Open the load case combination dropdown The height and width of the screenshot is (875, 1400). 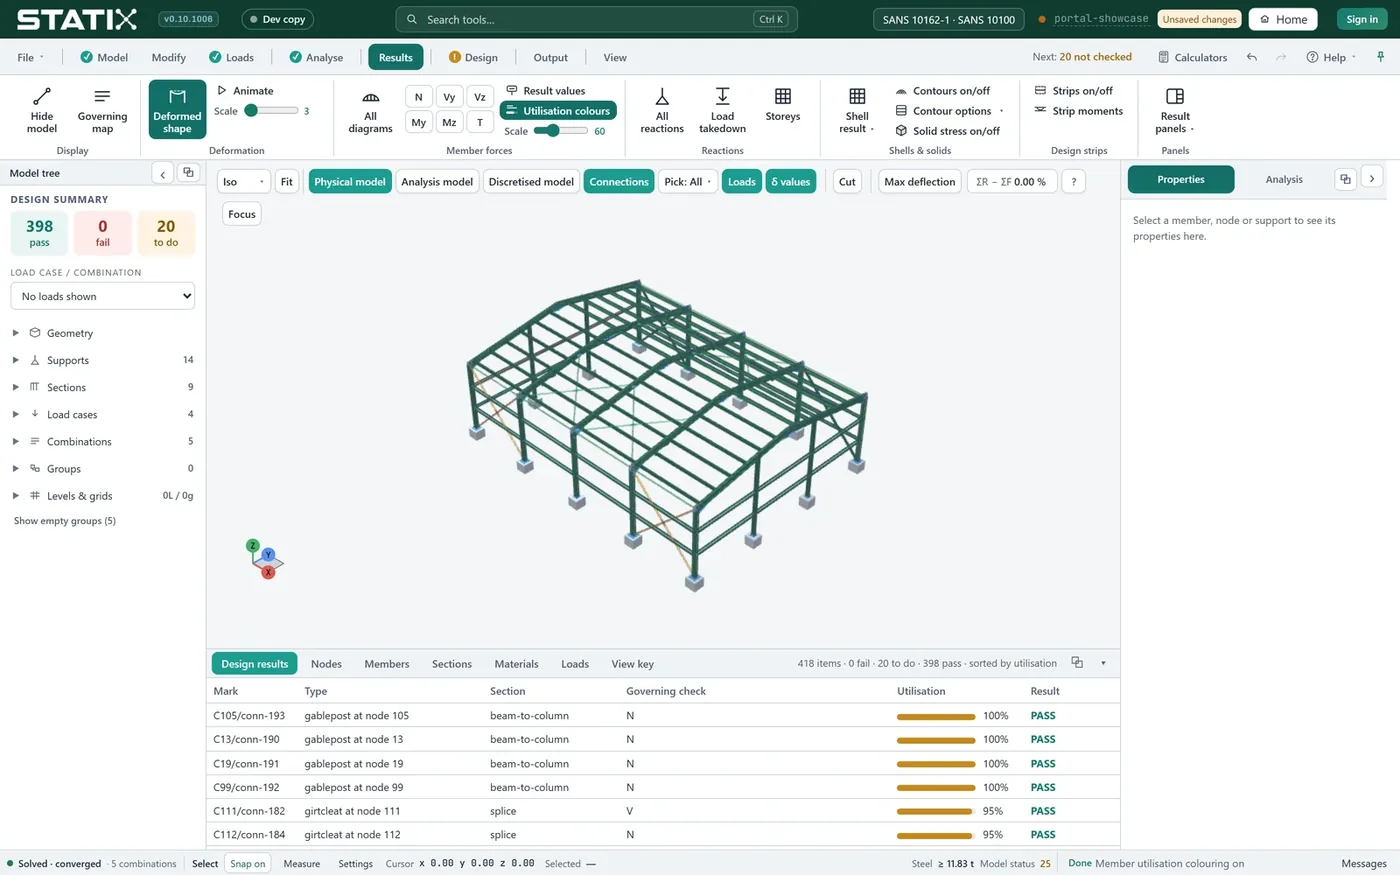[102, 296]
